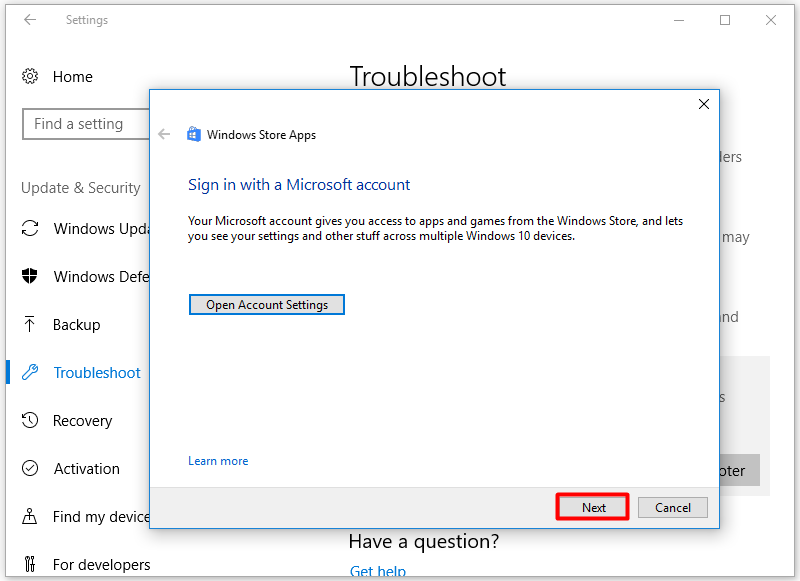Maximize the Settings window

click(x=724, y=20)
